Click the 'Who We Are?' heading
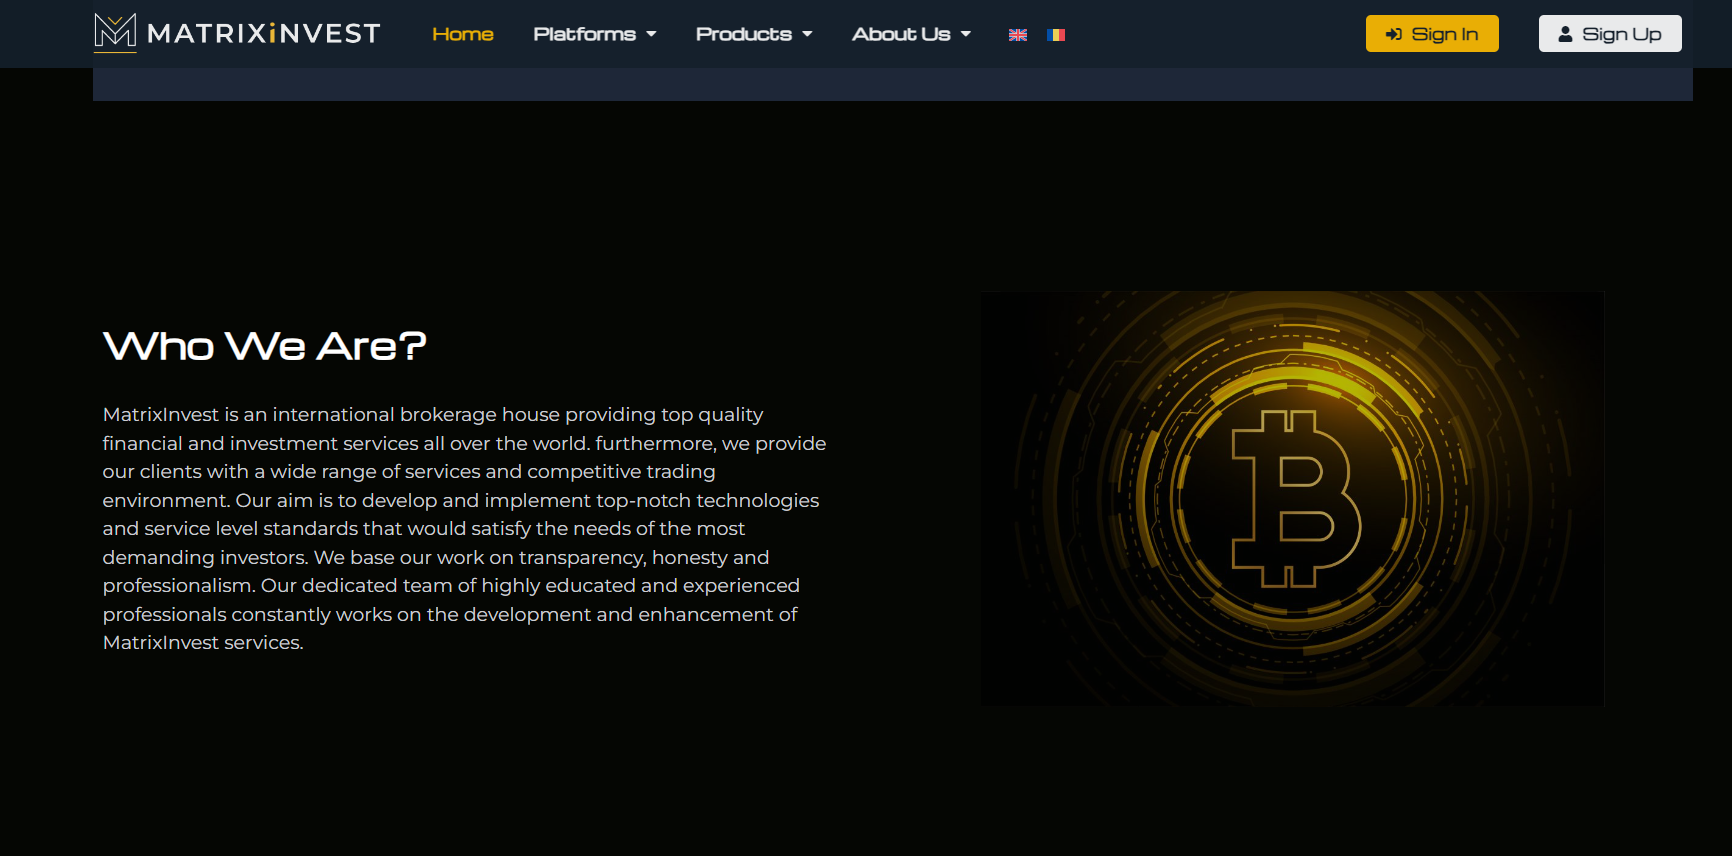Image resolution: width=1732 pixels, height=856 pixels. (x=265, y=346)
